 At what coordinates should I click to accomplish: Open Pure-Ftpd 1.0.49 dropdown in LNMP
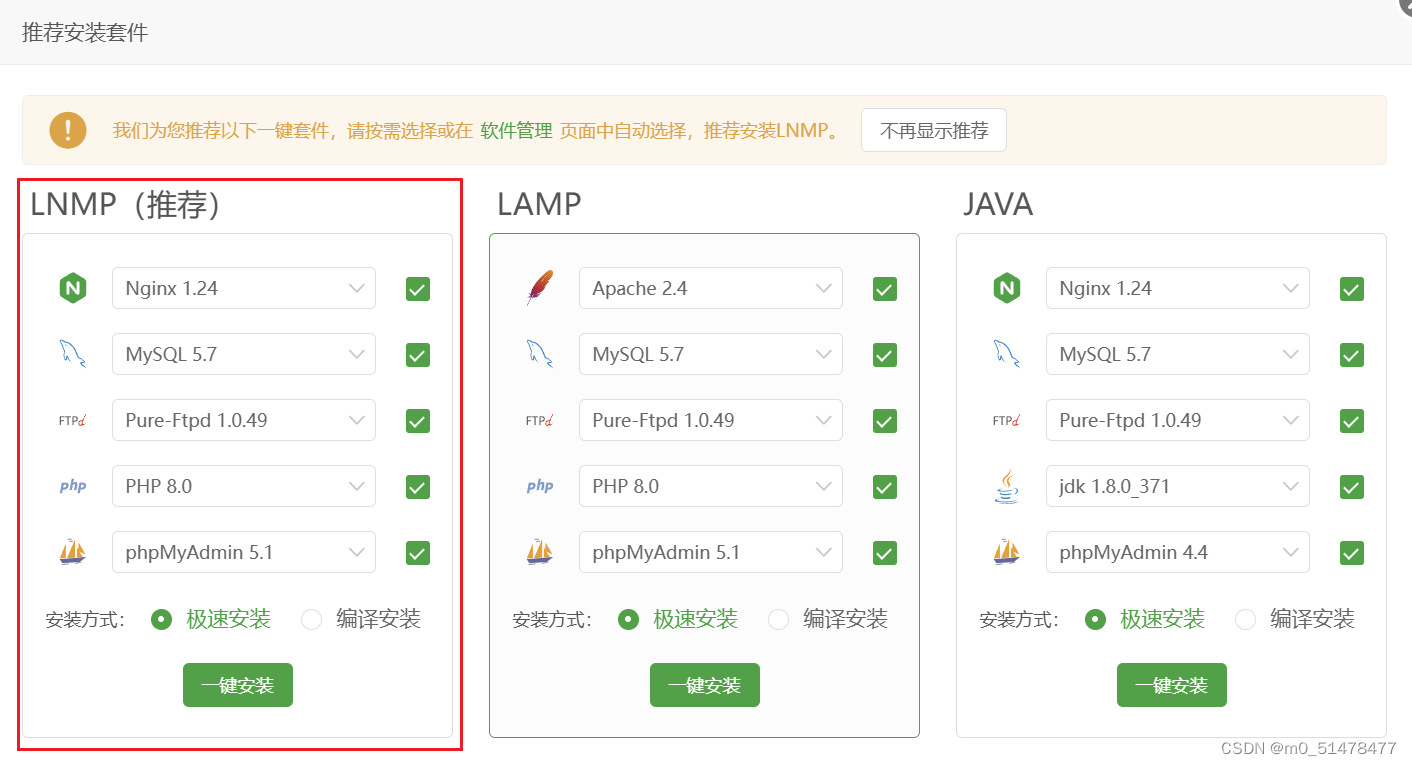(244, 420)
